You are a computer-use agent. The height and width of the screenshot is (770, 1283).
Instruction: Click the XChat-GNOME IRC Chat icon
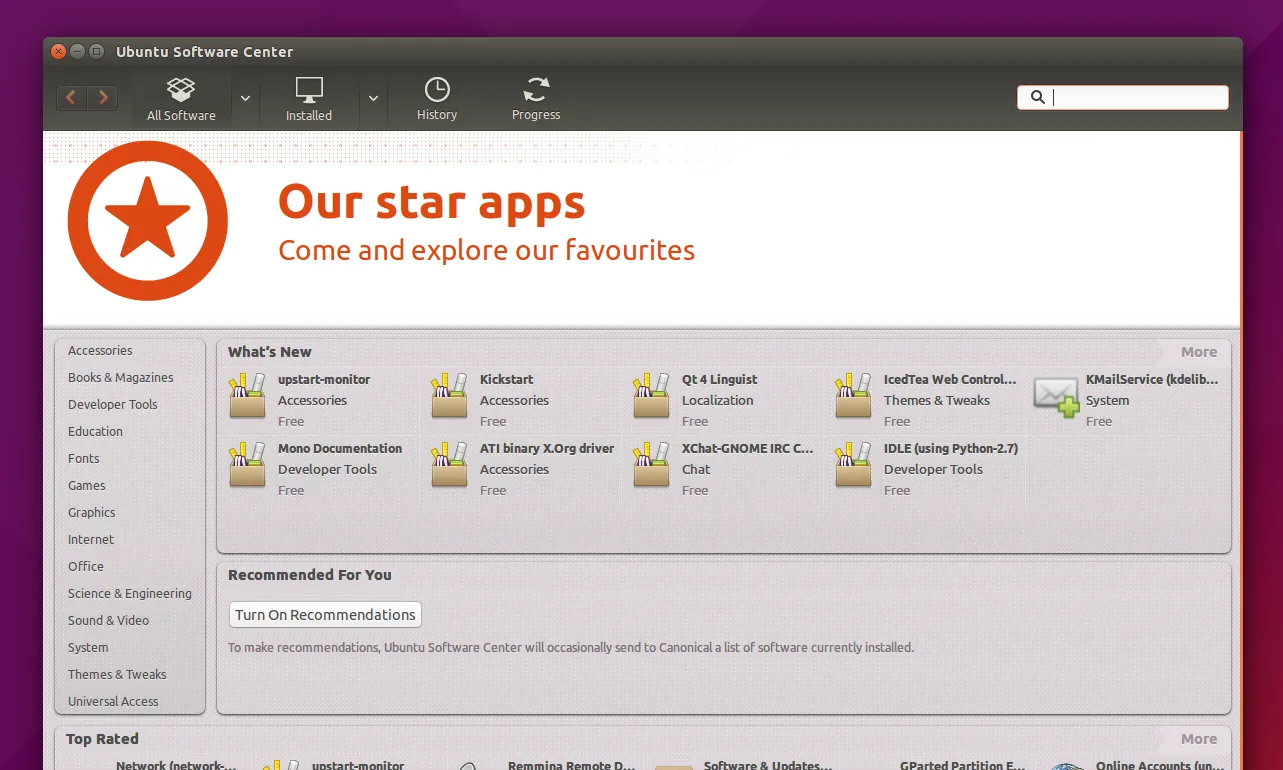tap(651, 465)
